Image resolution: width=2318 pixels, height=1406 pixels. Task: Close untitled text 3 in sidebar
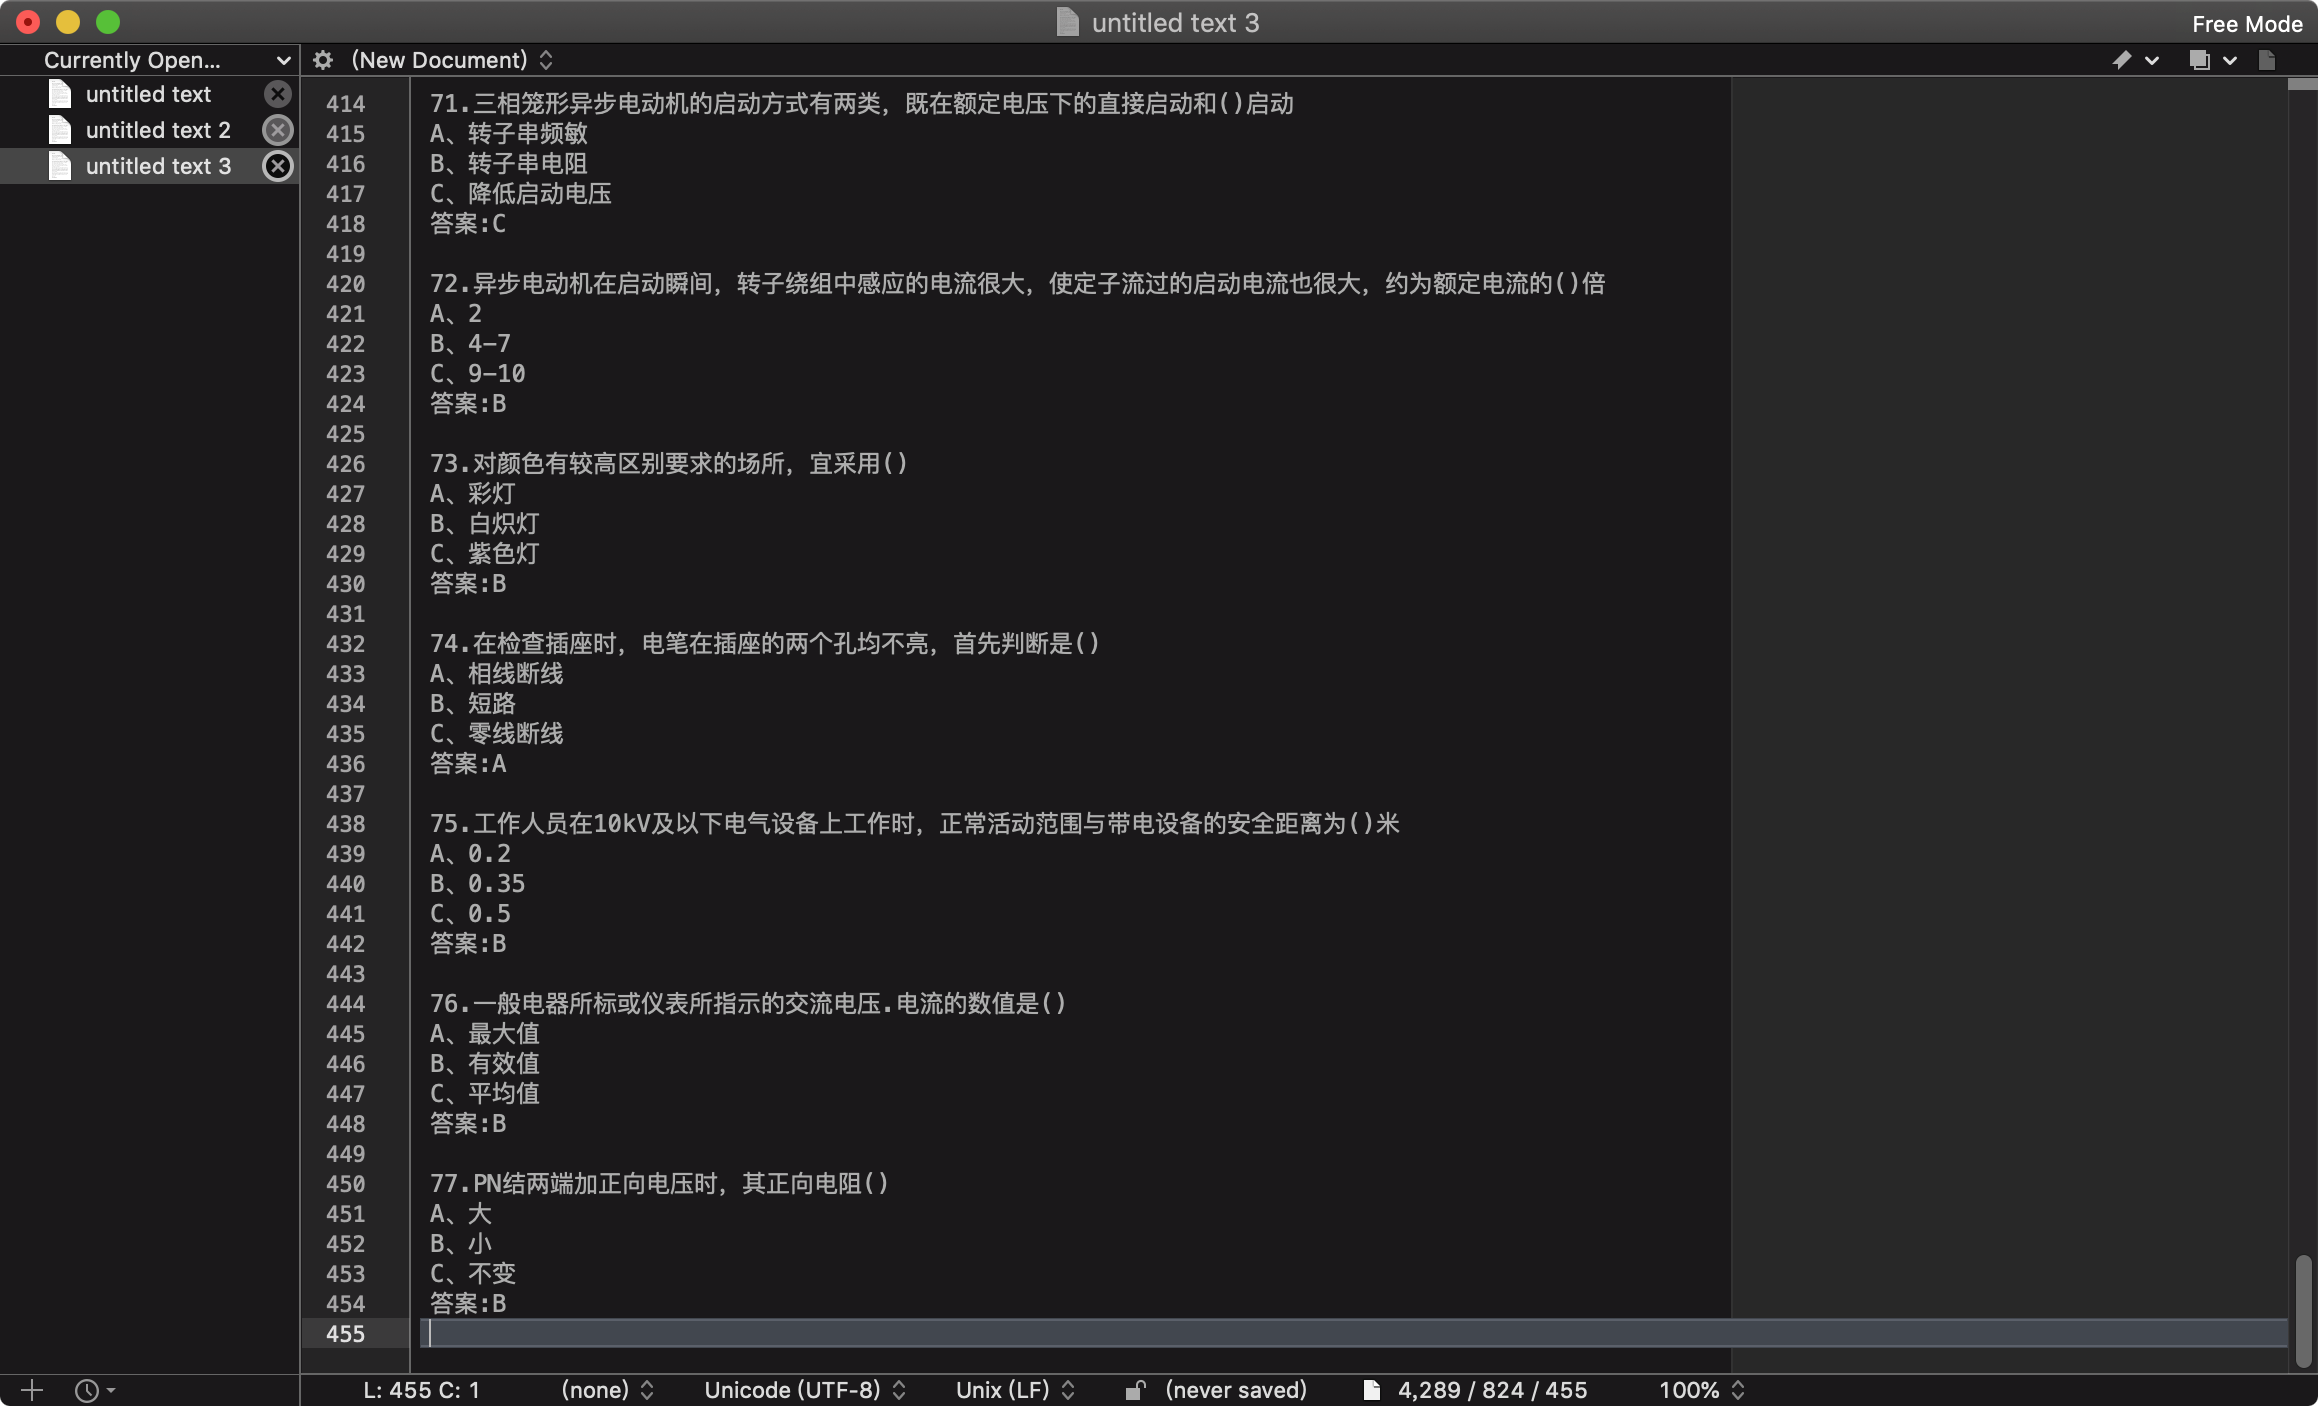tap(277, 166)
